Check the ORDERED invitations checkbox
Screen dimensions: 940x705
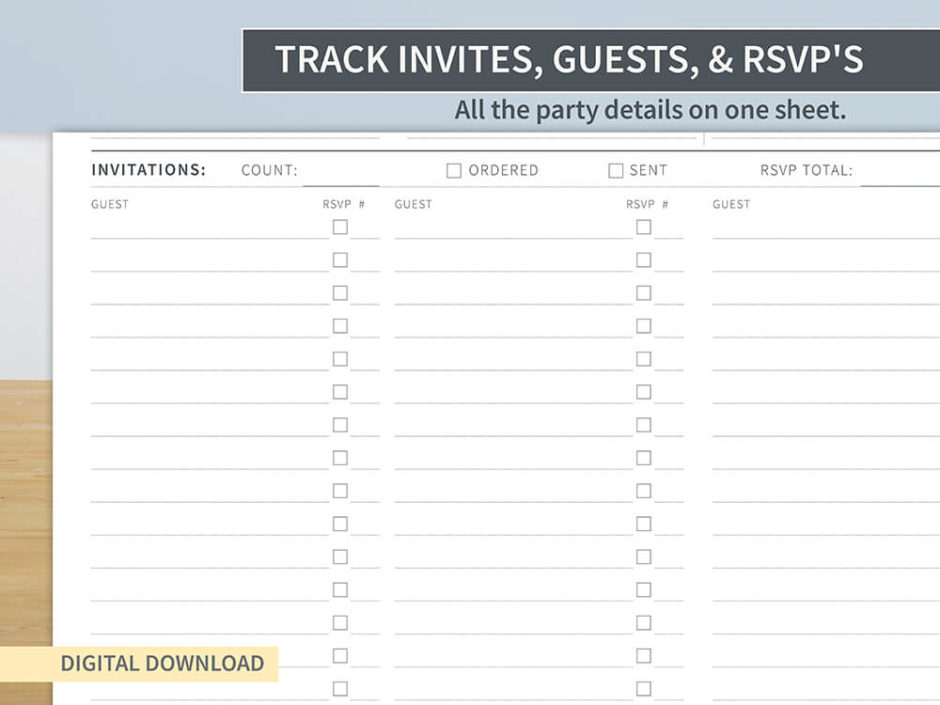(x=454, y=171)
